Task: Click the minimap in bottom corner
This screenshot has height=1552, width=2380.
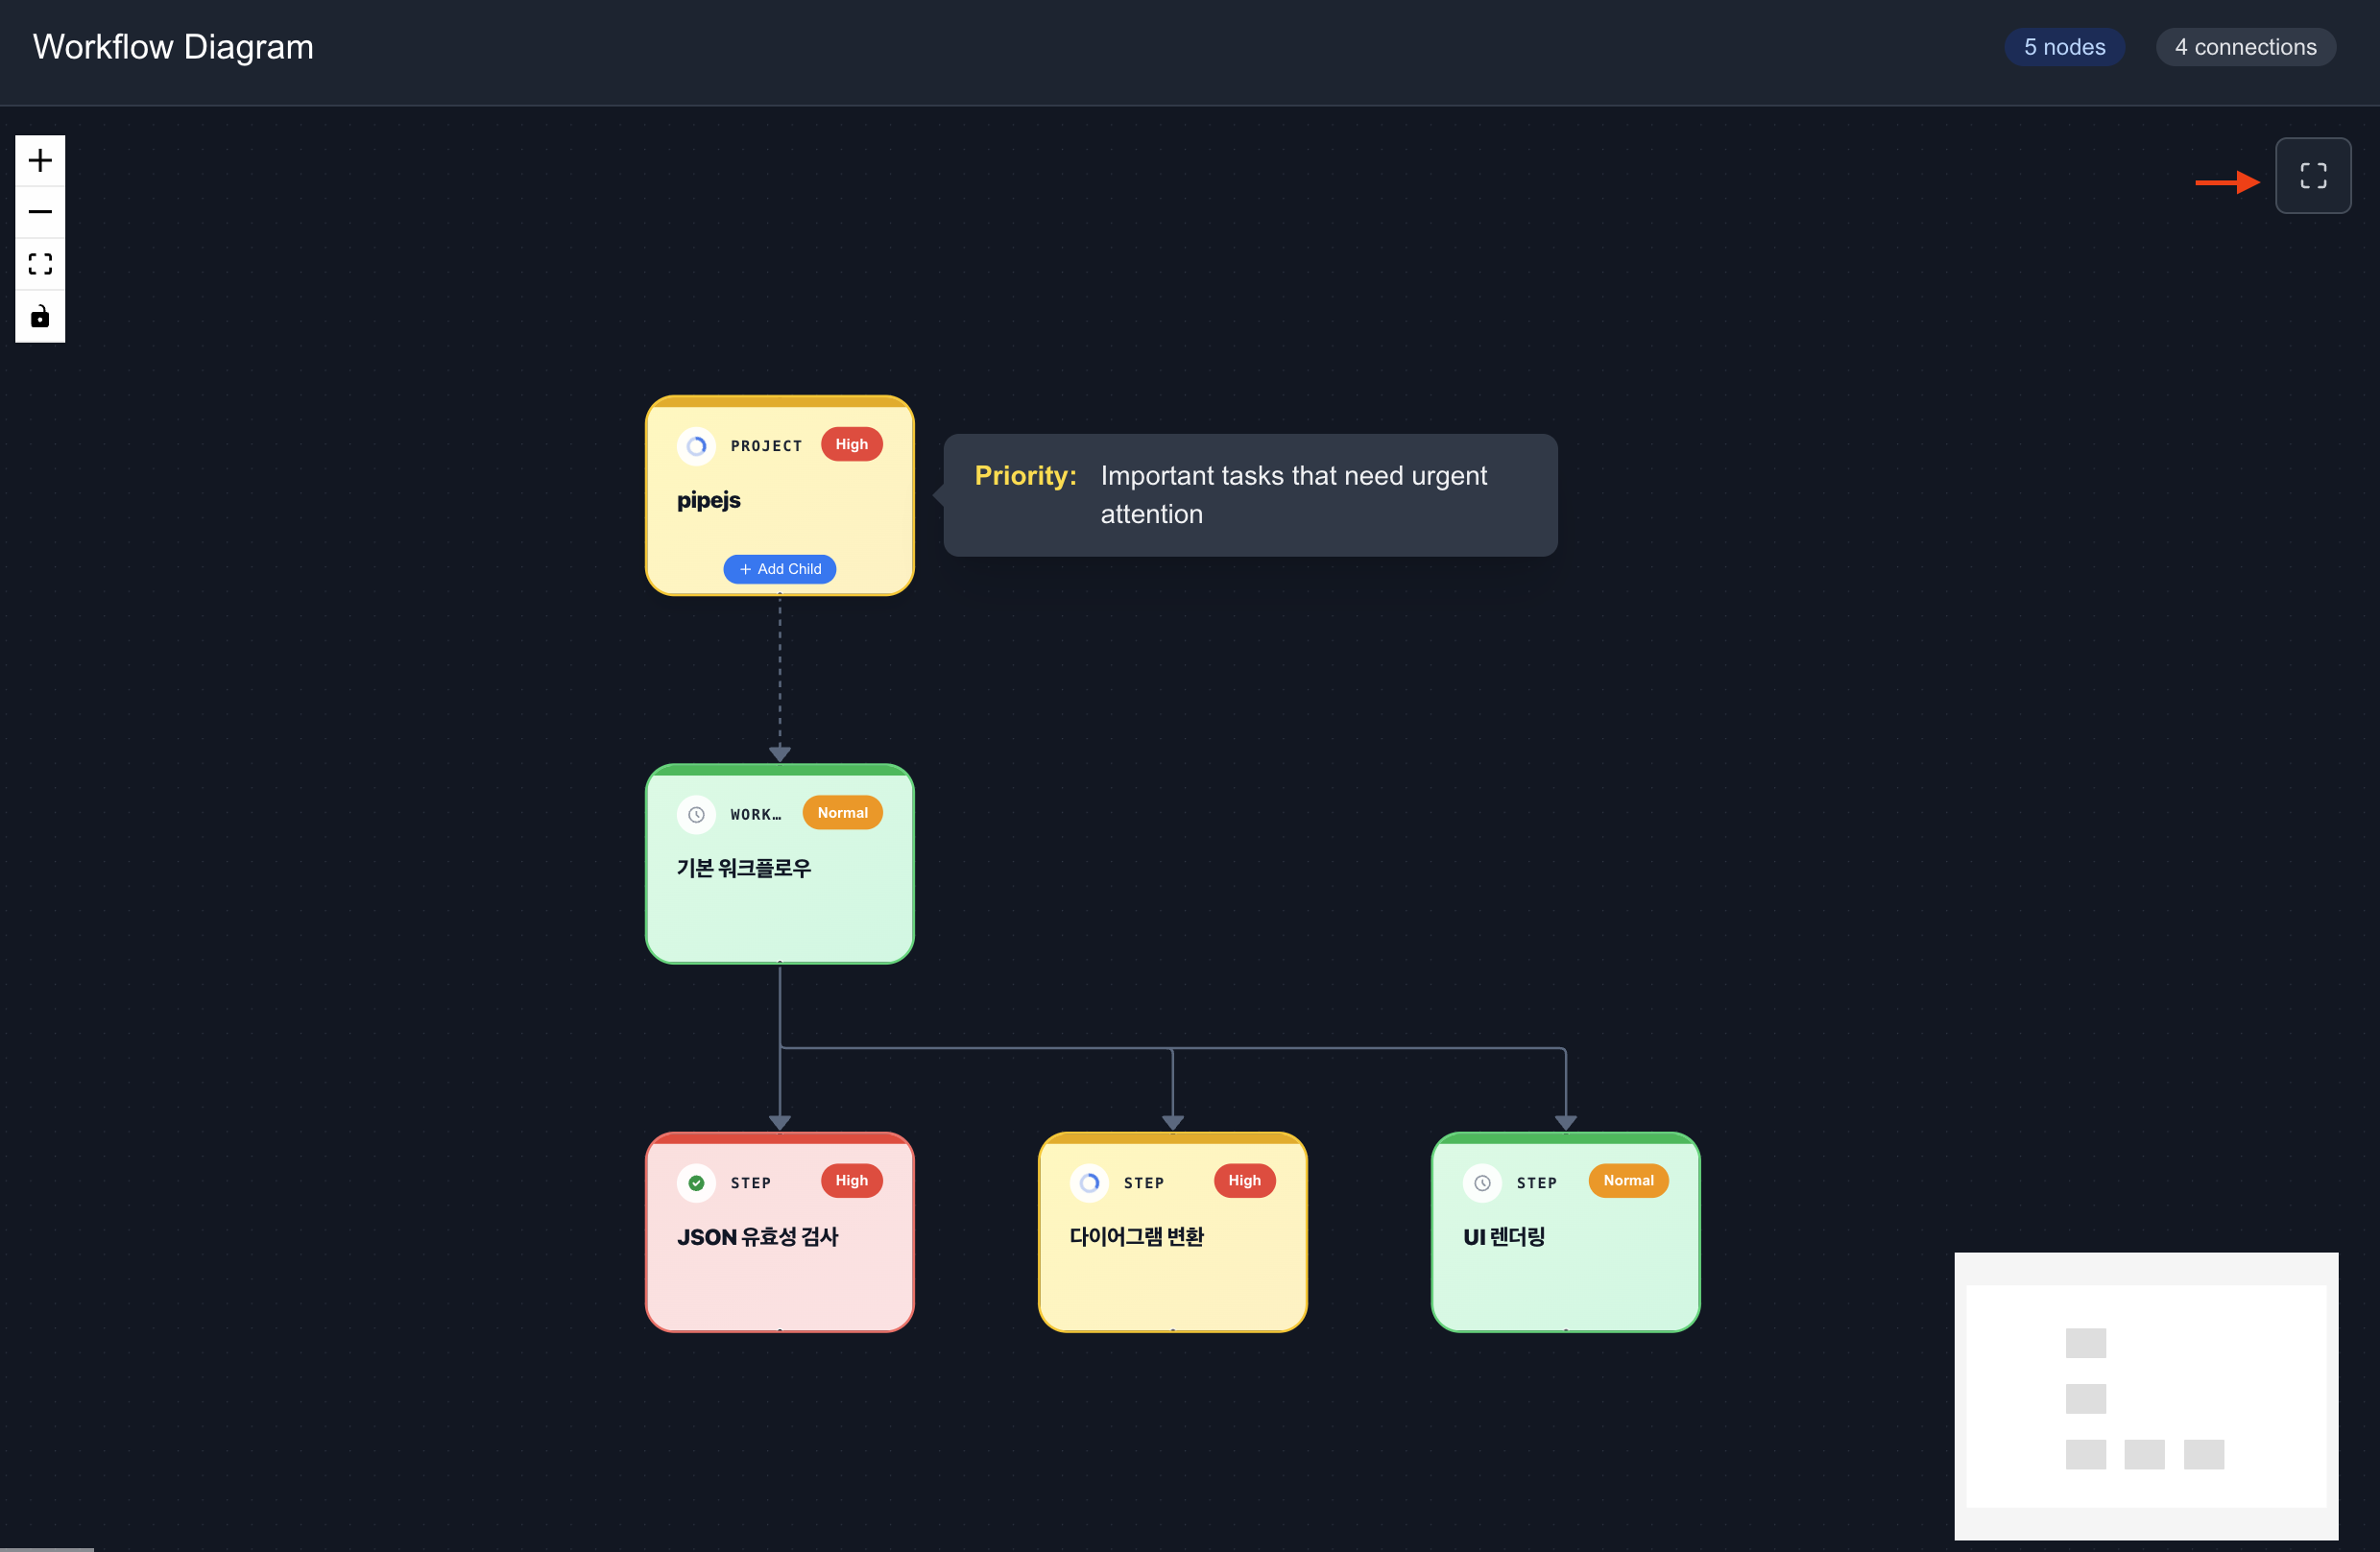Action: 2146,1396
